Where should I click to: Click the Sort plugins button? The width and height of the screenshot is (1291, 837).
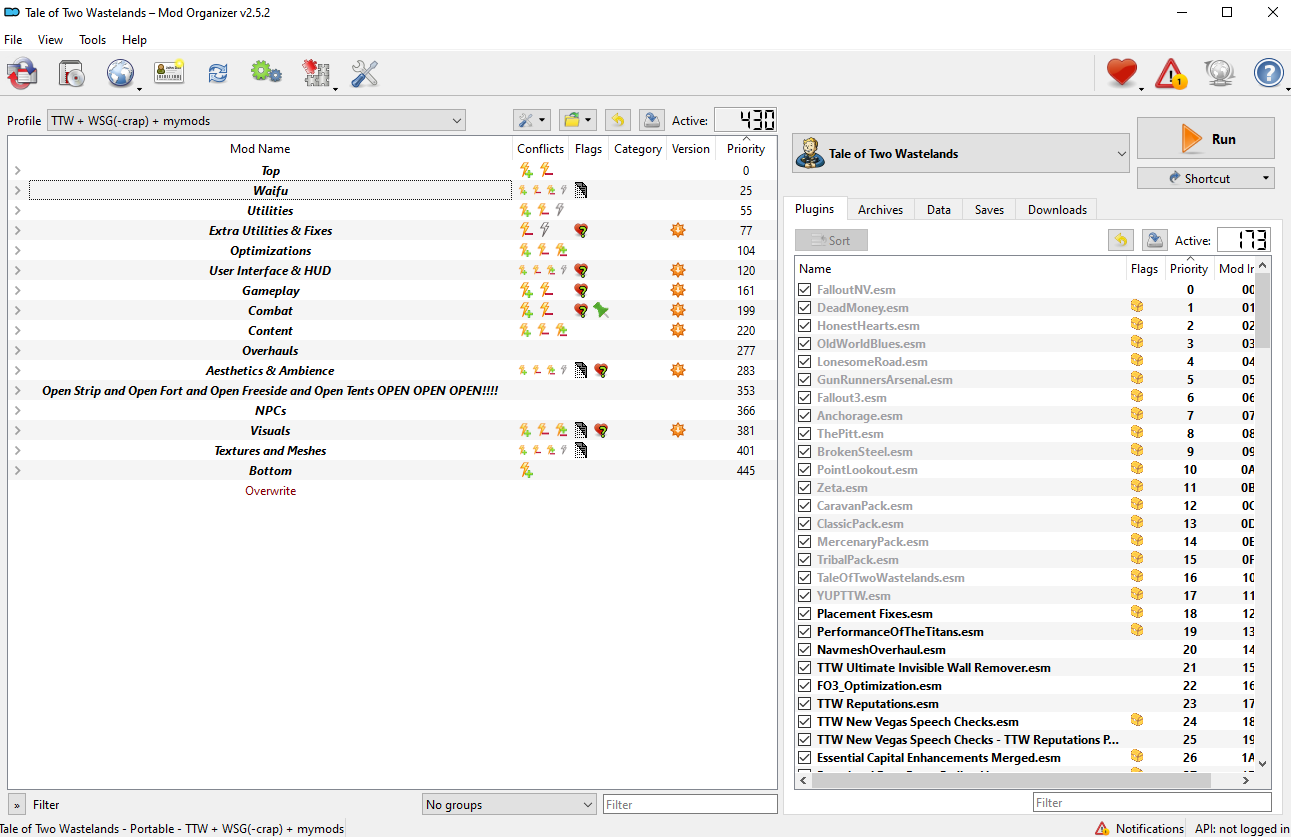tap(831, 240)
